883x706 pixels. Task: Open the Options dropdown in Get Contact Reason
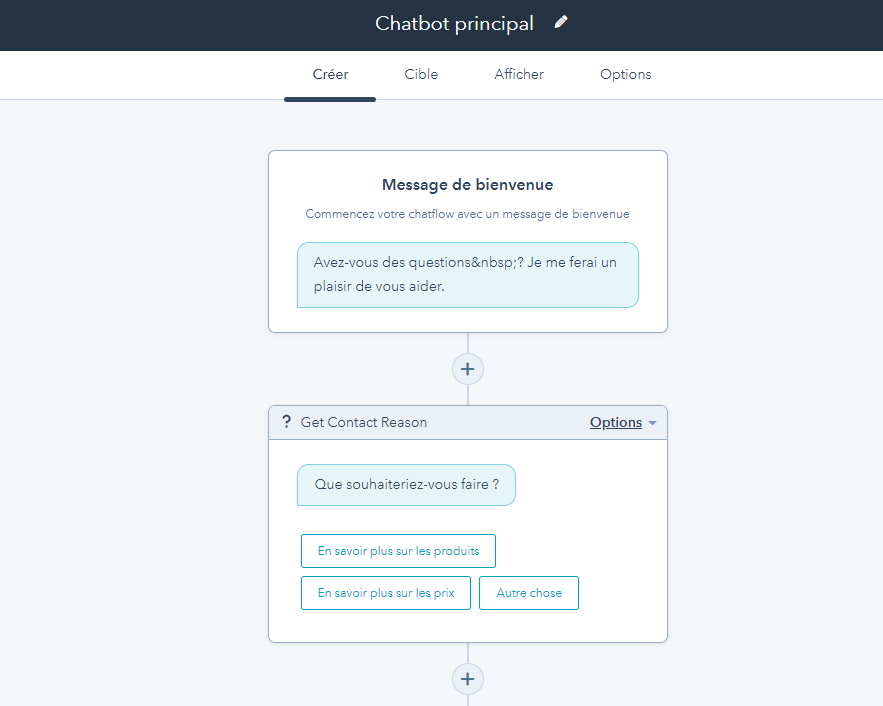pyautogui.click(x=616, y=422)
